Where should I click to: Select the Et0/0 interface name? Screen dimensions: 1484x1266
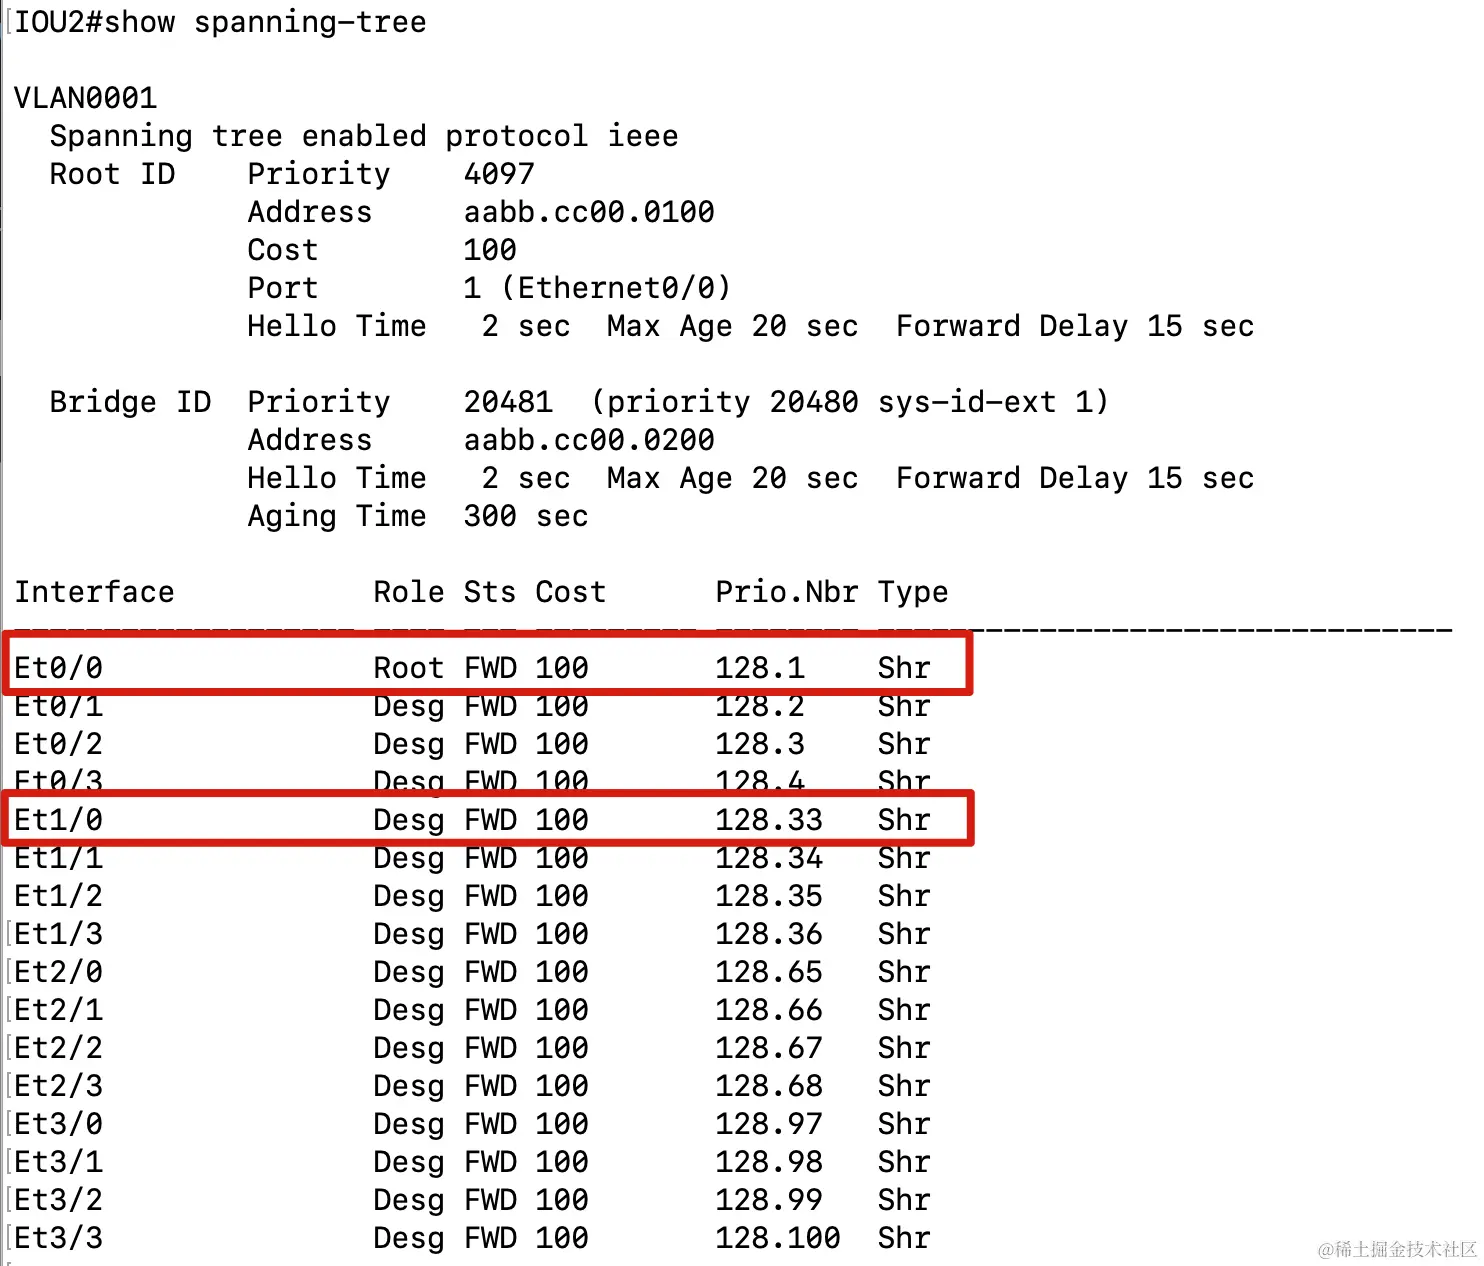[x=58, y=668]
